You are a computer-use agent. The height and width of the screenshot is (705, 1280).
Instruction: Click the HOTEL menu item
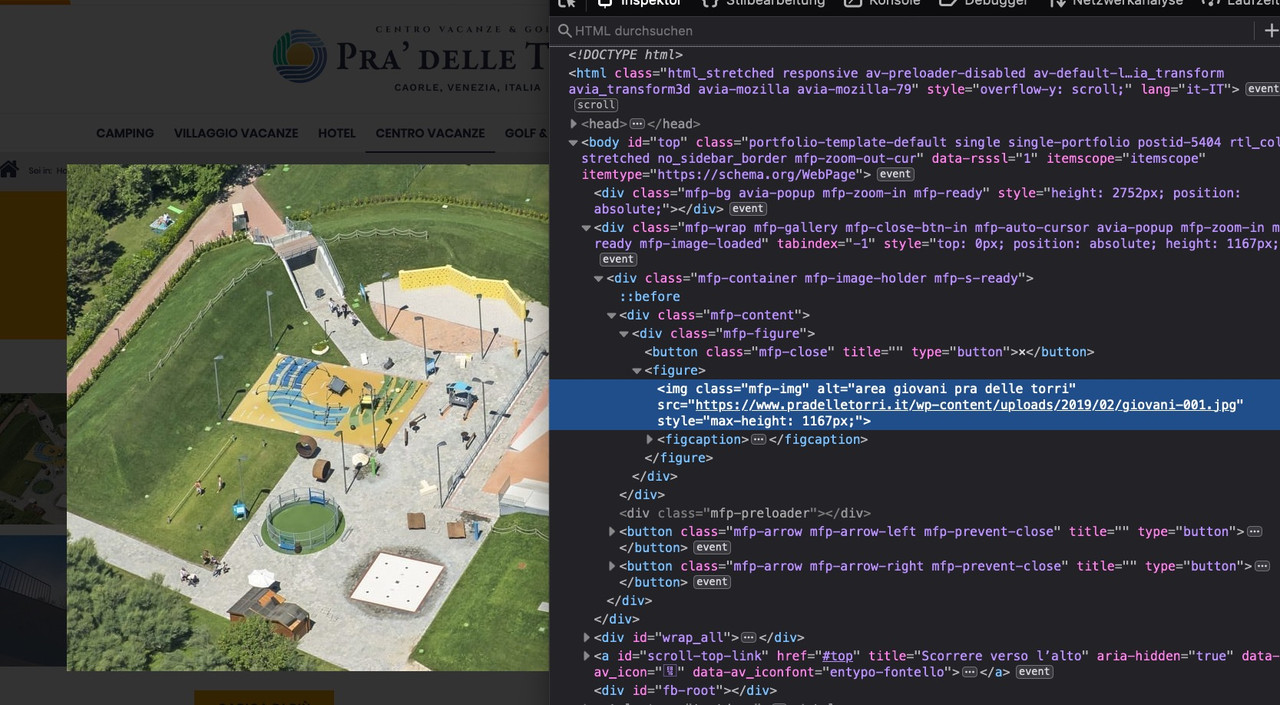(x=337, y=133)
